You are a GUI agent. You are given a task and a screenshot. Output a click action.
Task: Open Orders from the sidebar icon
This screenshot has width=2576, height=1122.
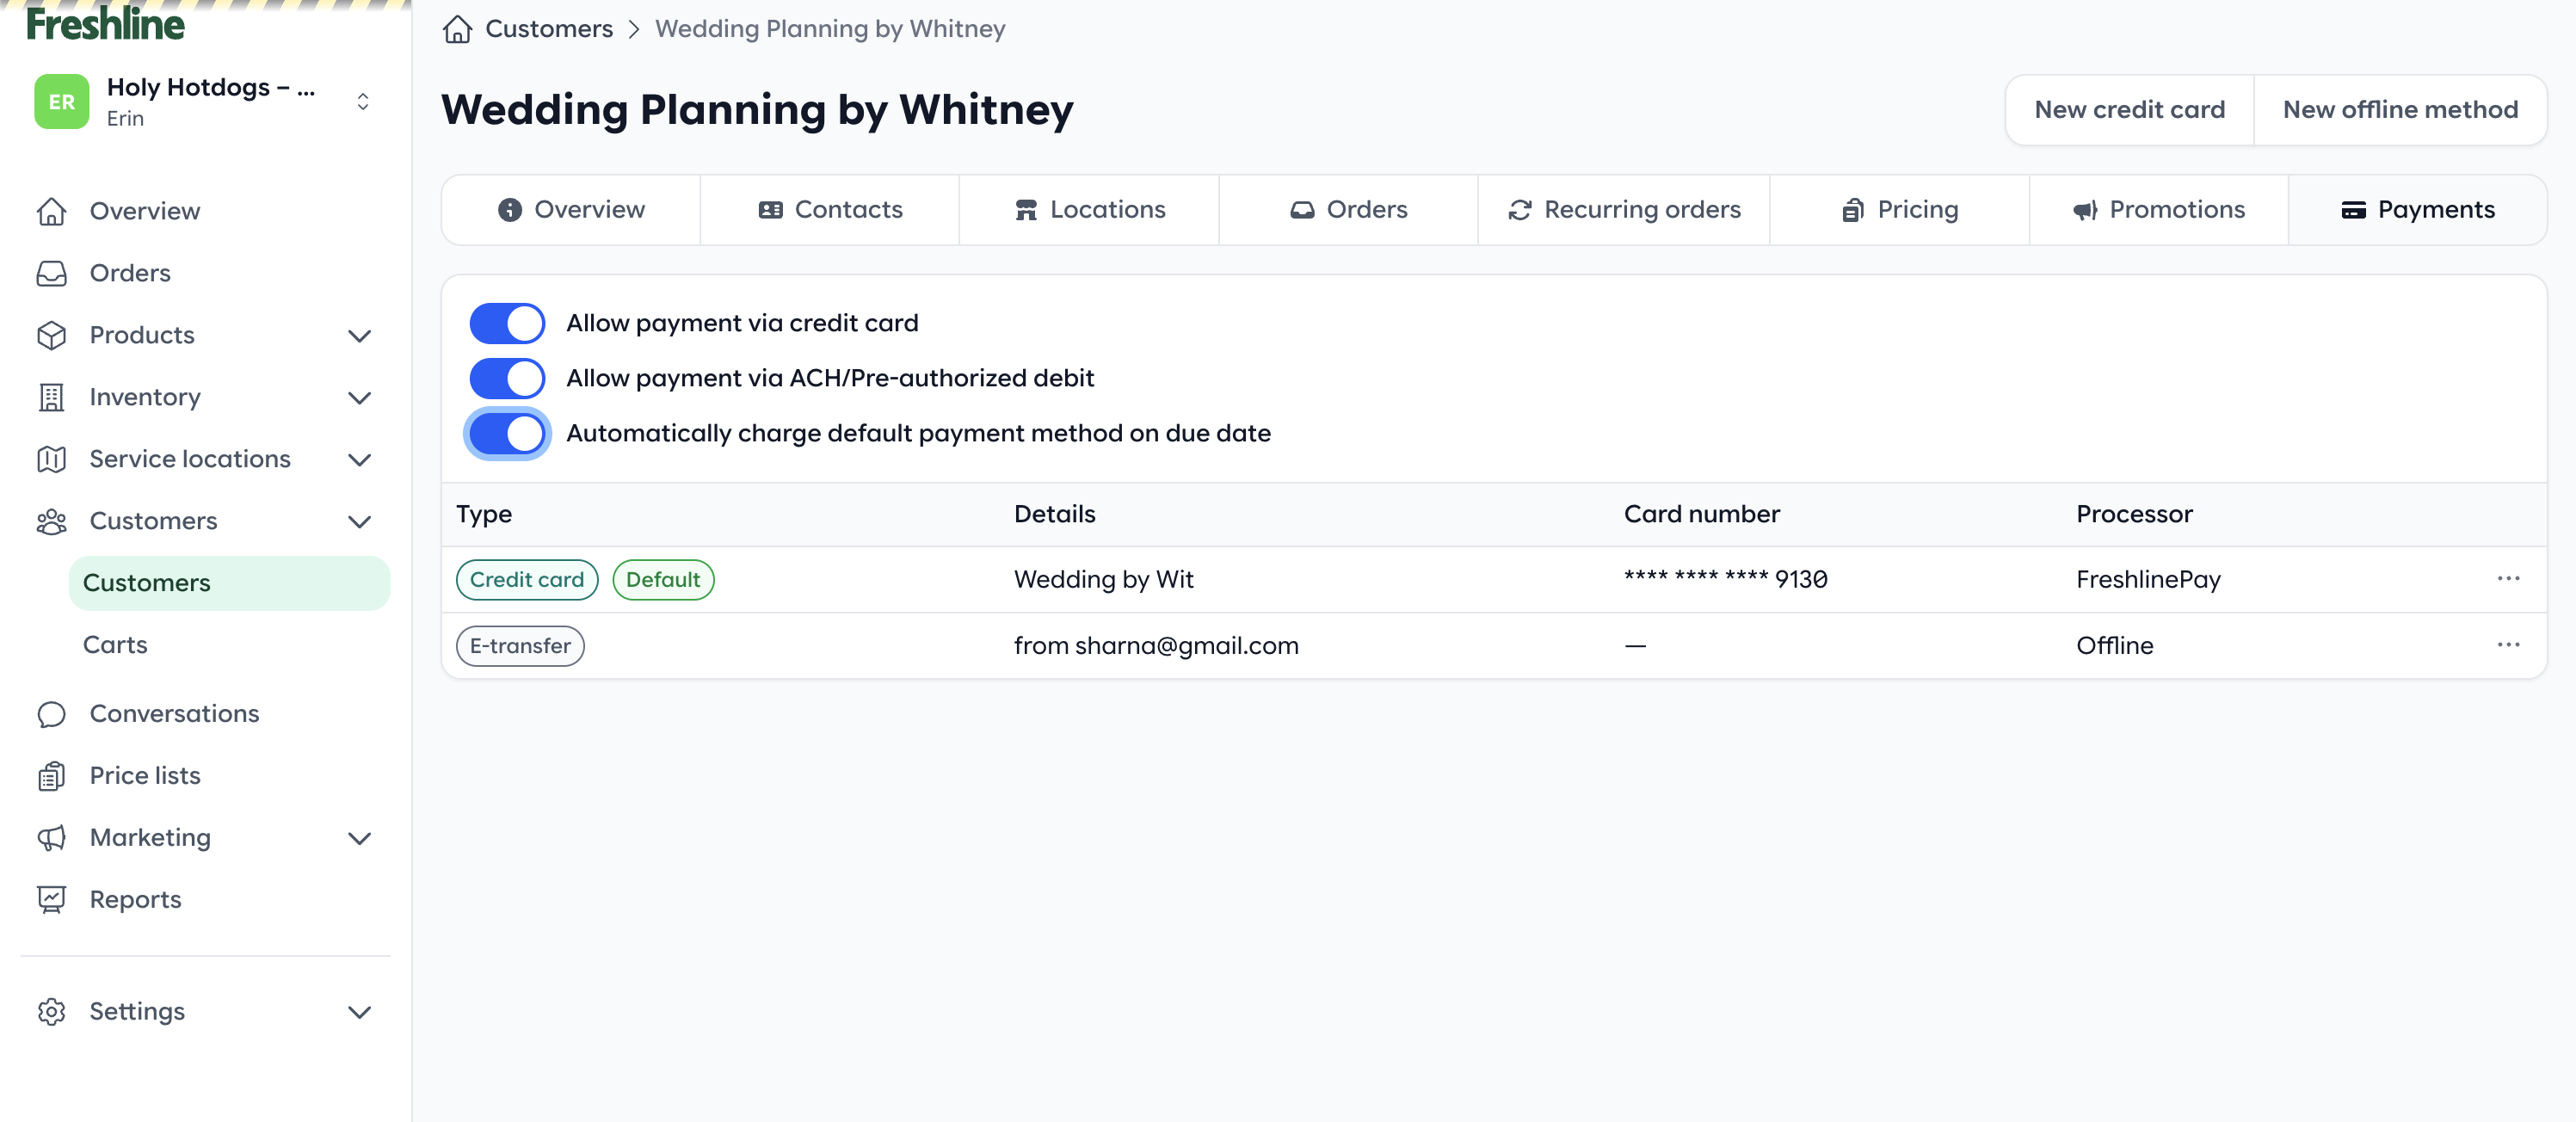52,273
